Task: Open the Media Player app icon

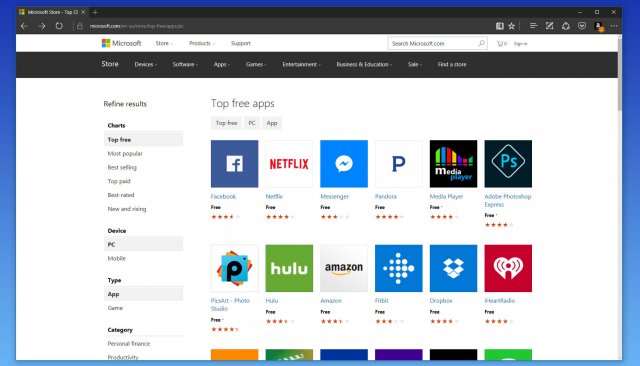Action: click(x=453, y=164)
